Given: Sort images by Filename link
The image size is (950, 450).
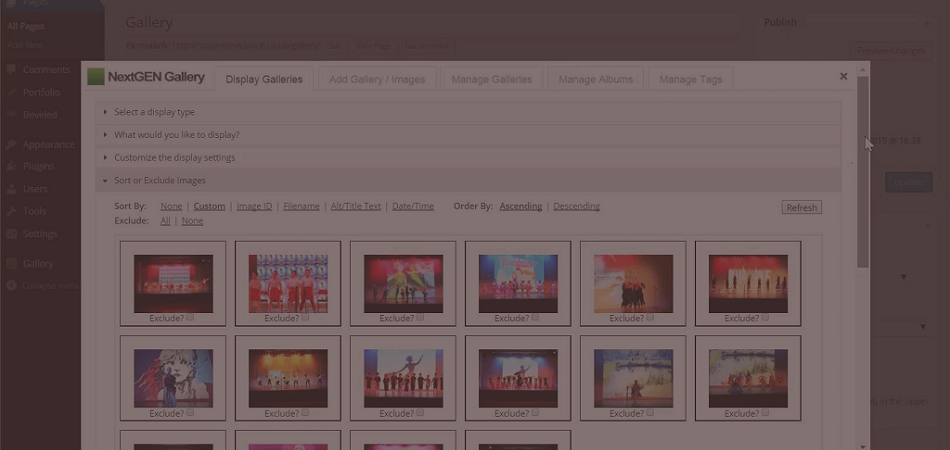Looking at the screenshot, I should click(301, 206).
